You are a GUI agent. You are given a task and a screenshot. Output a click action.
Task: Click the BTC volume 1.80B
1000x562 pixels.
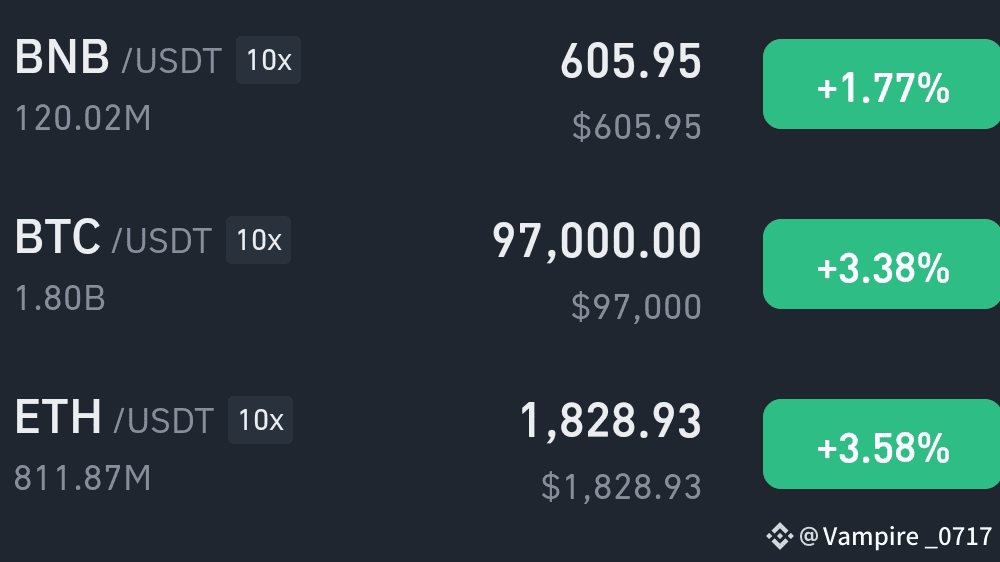point(60,299)
